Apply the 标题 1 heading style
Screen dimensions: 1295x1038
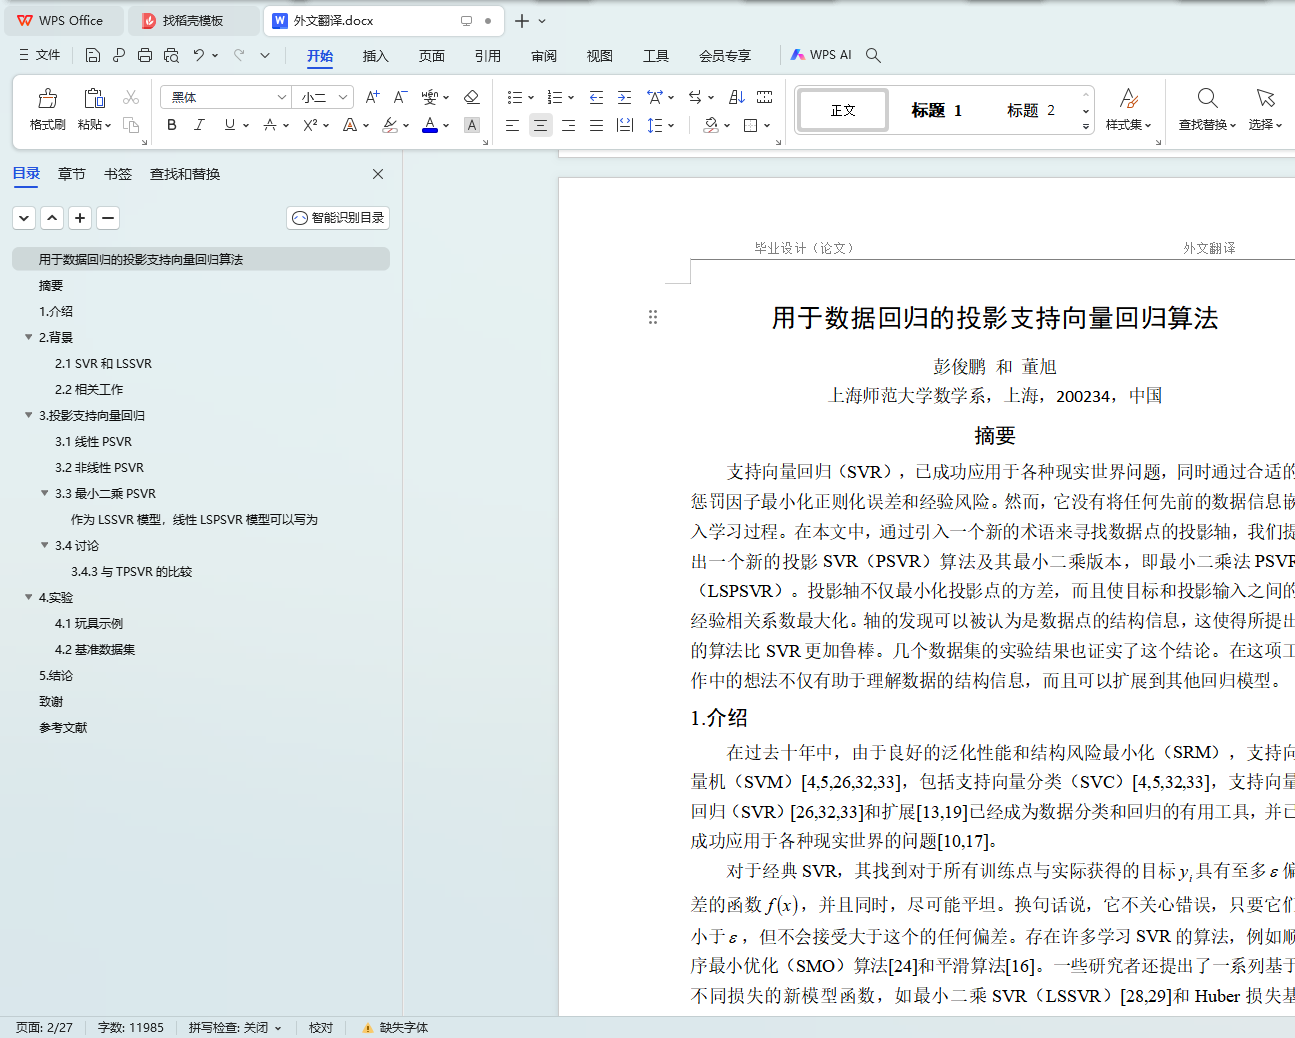click(x=936, y=110)
